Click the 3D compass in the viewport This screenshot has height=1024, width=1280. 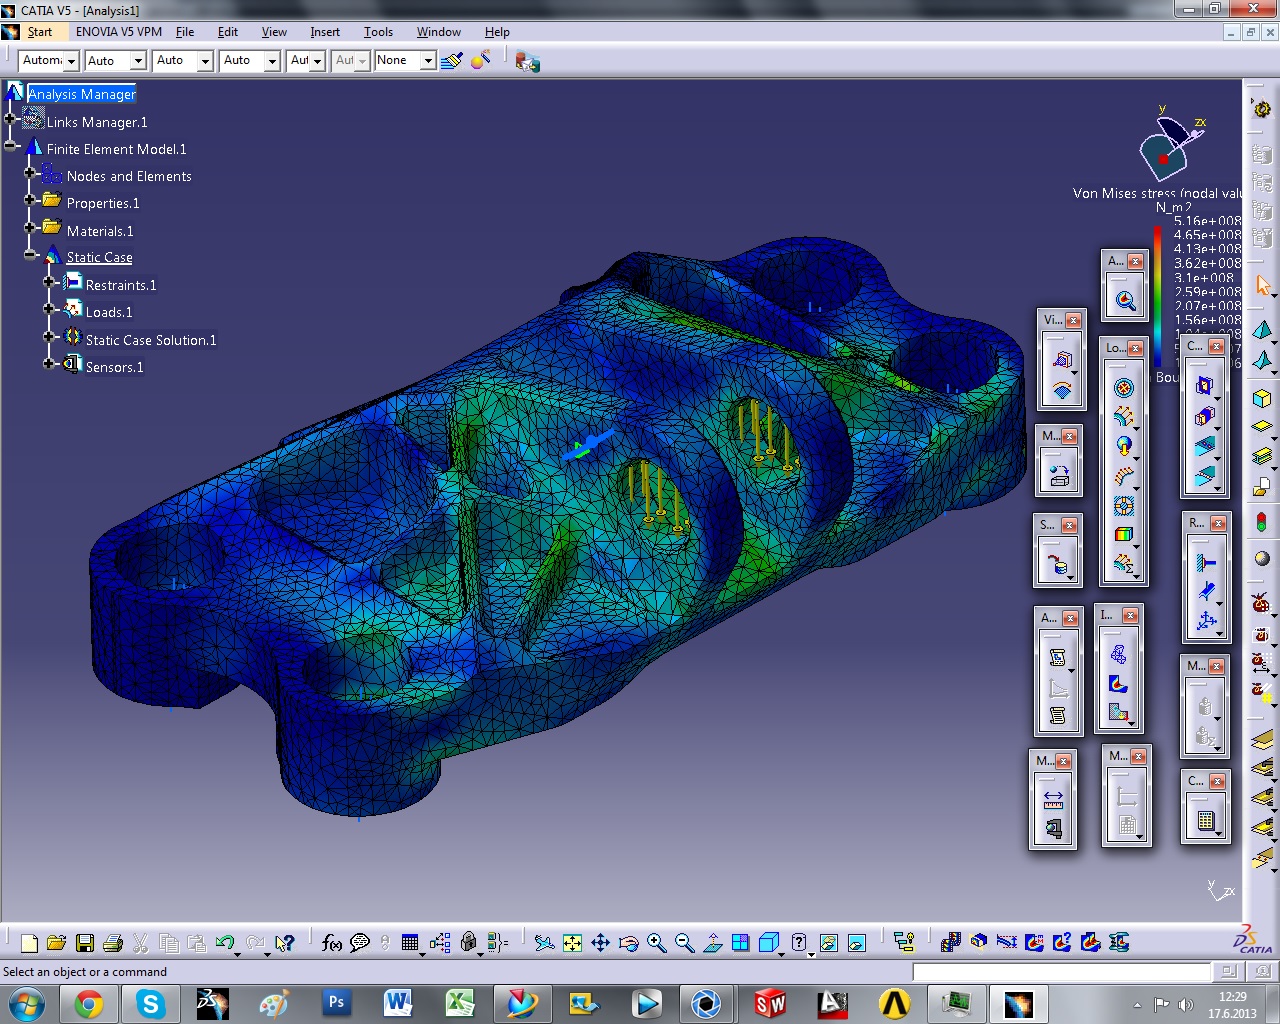click(x=1170, y=148)
